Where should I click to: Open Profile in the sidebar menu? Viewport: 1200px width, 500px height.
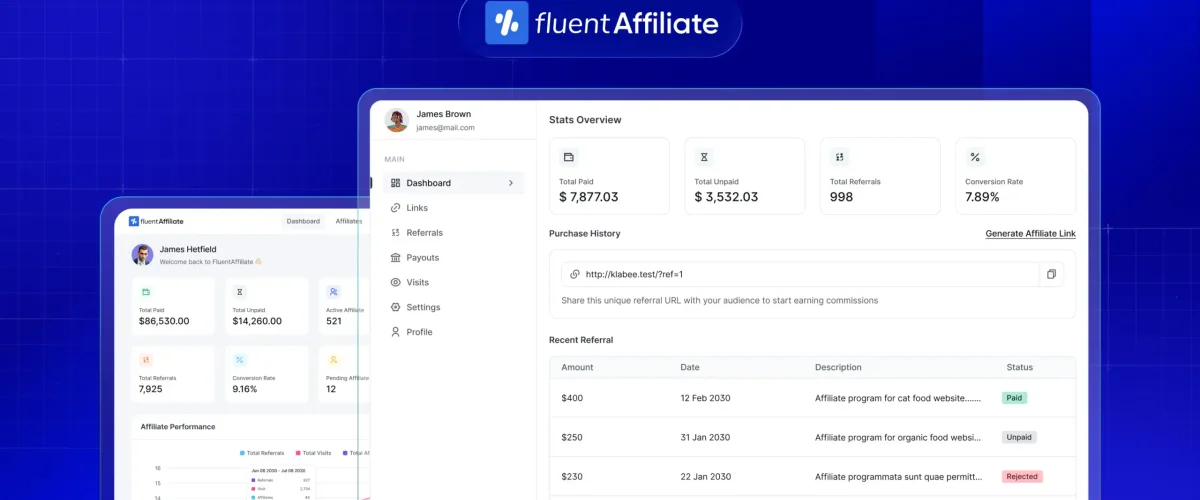[x=419, y=332]
